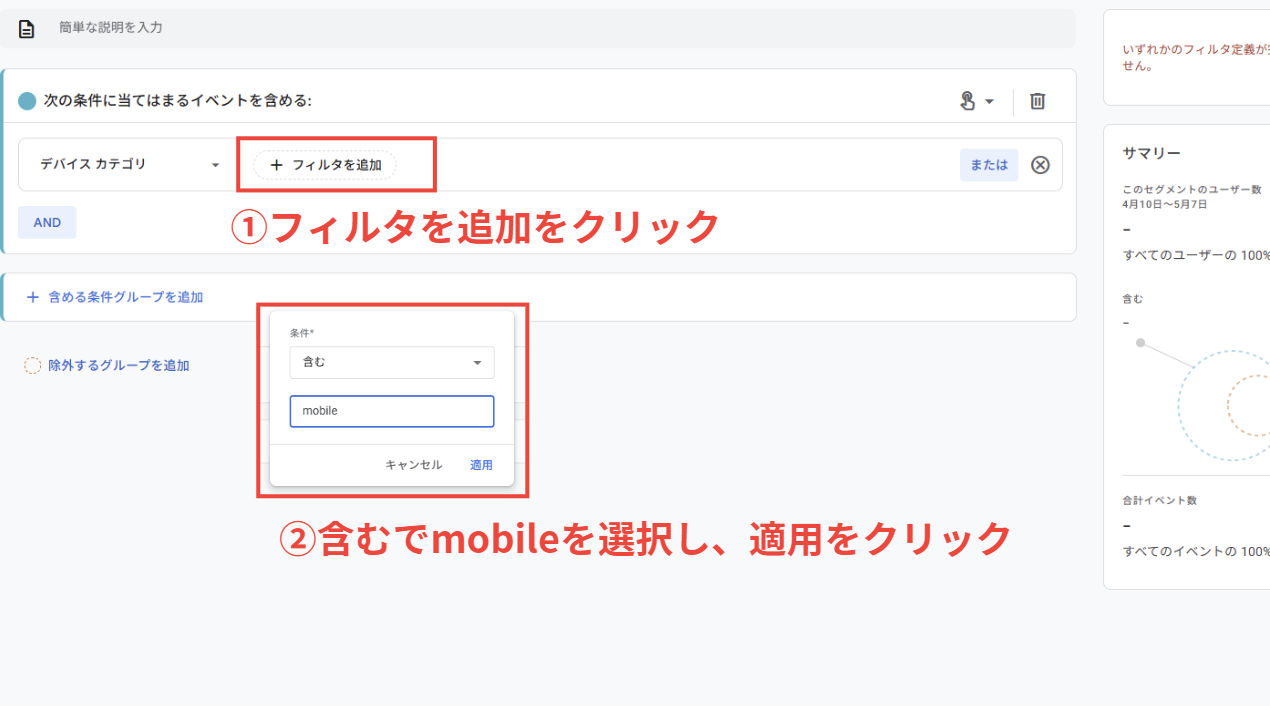Remove condition using the circled X icon

[1040, 165]
